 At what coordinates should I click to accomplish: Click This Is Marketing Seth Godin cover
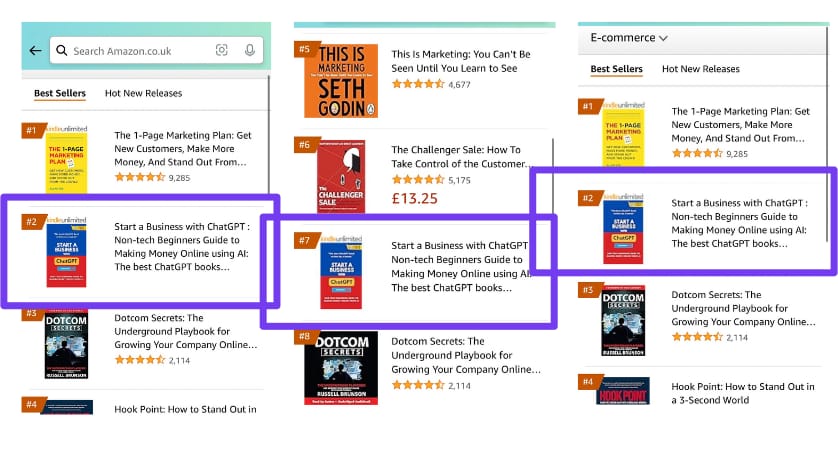click(340, 80)
